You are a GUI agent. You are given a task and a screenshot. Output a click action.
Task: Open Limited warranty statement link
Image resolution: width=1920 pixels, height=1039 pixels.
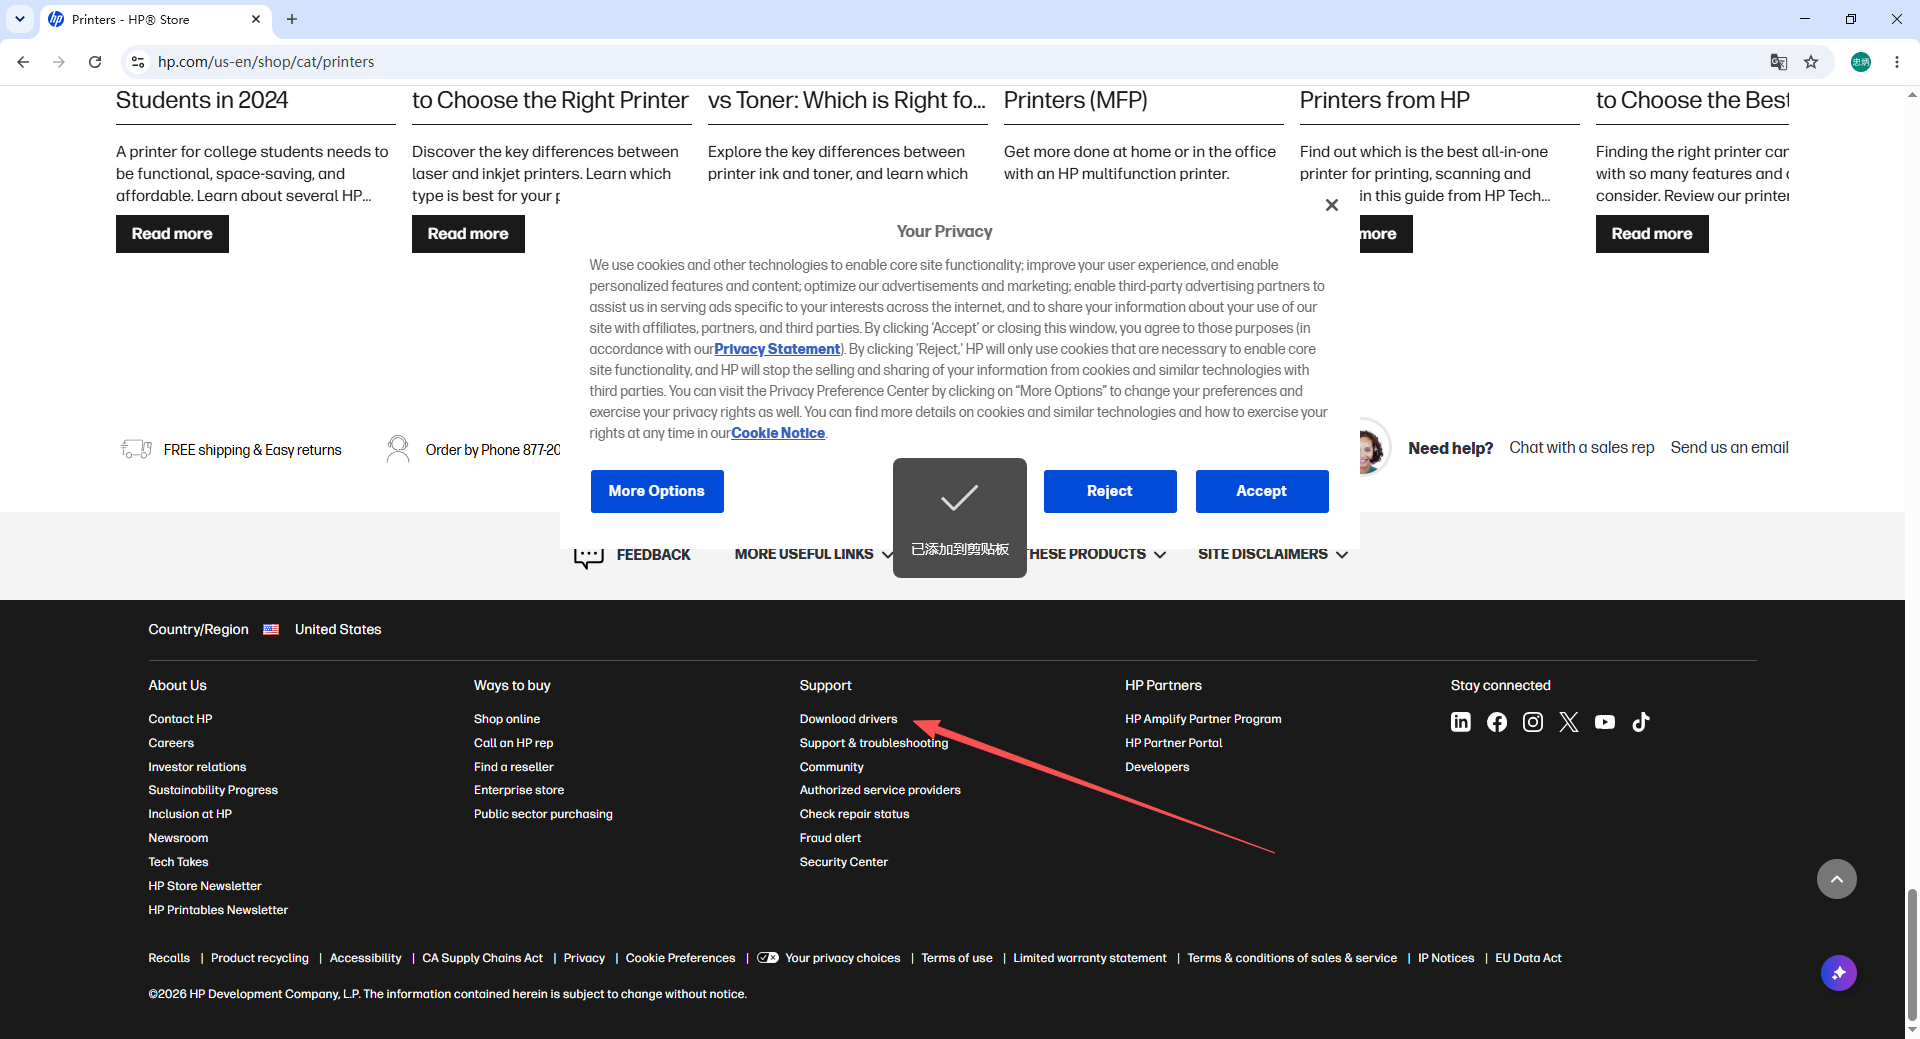[x=1089, y=958]
